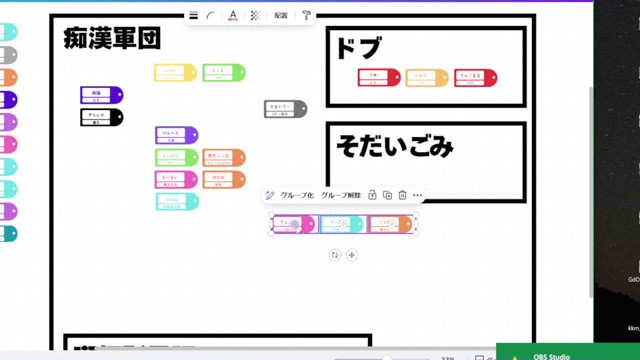640x360 pixels.
Task: Open the transparency checkerboard setting
Action: pyautogui.click(x=255, y=16)
